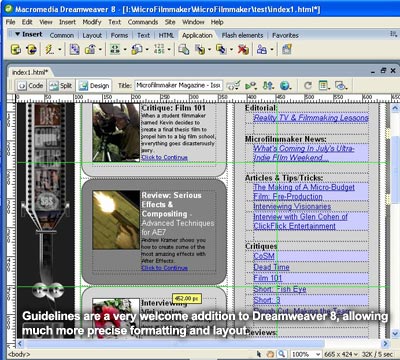Click Reality TV & Filmmaking Lessons link
The width and height of the screenshot is (400, 360).
coord(311,118)
